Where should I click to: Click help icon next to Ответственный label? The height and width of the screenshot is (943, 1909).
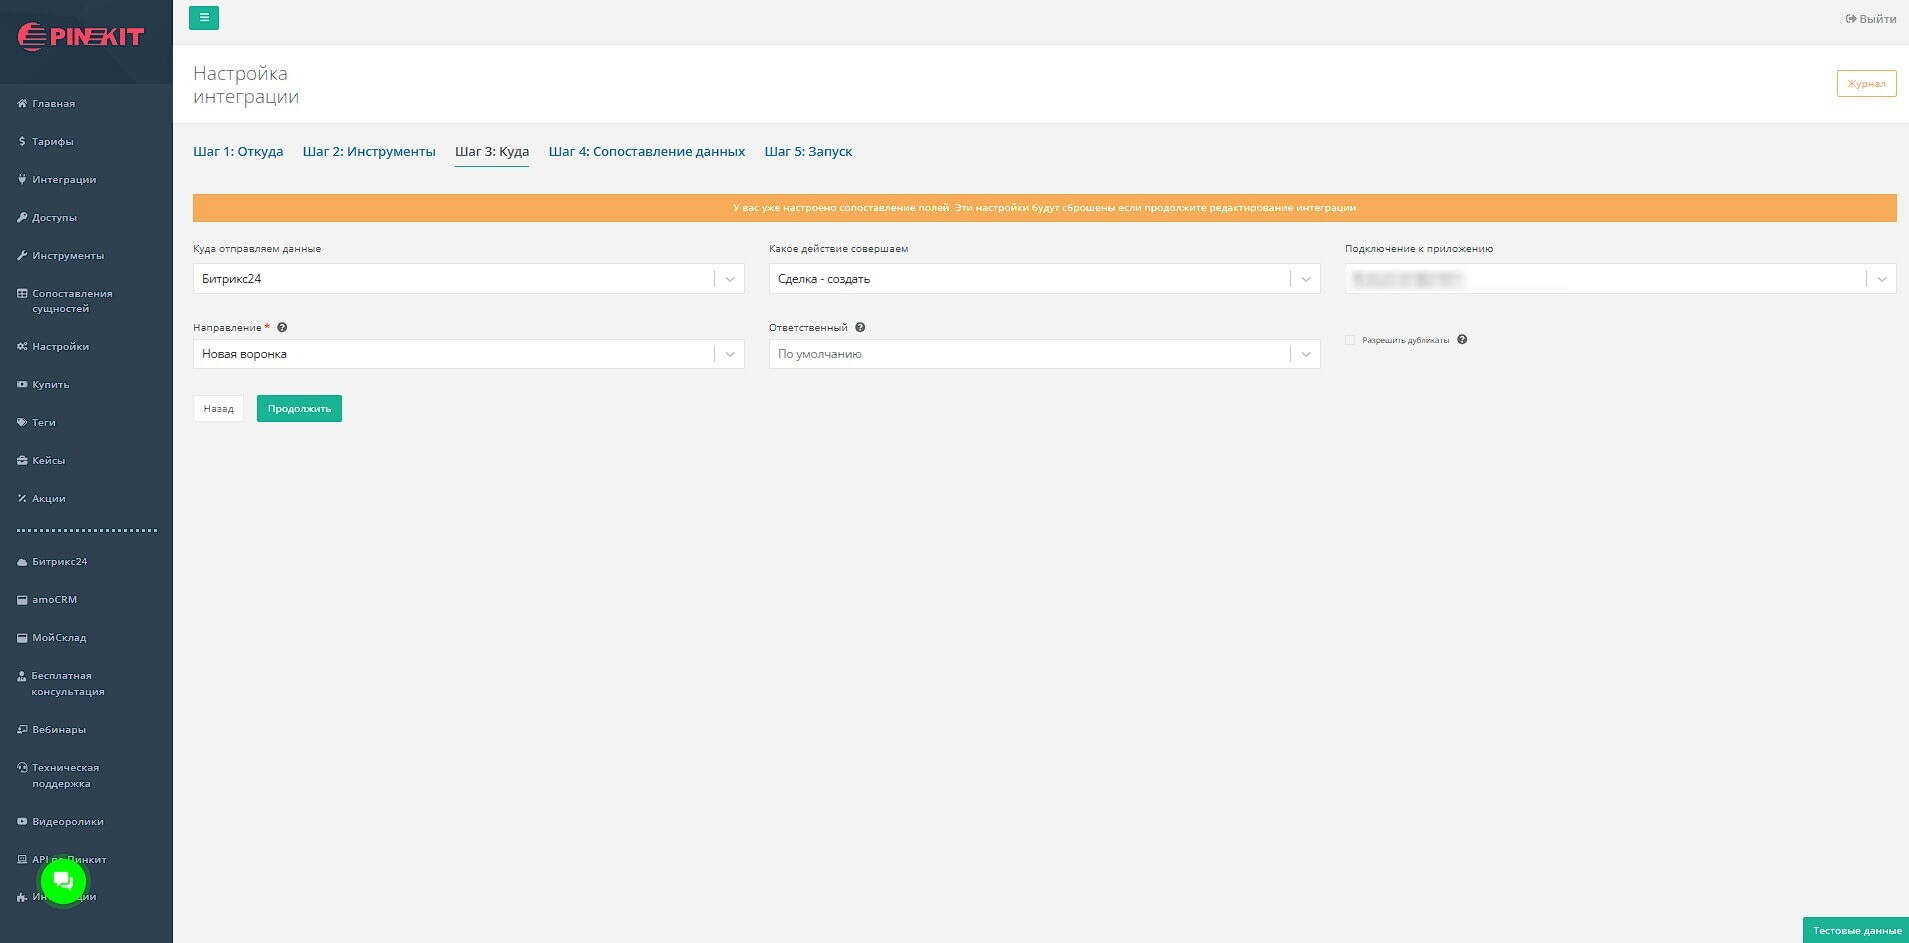[860, 328]
